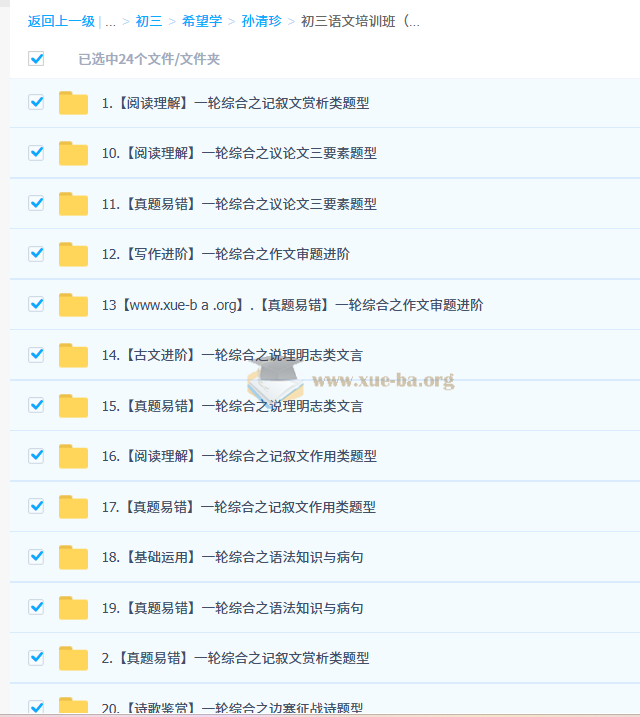Uncheck the checkbox for 15 真题易错
The width and height of the screenshot is (640, 717).
coord(37,405)
